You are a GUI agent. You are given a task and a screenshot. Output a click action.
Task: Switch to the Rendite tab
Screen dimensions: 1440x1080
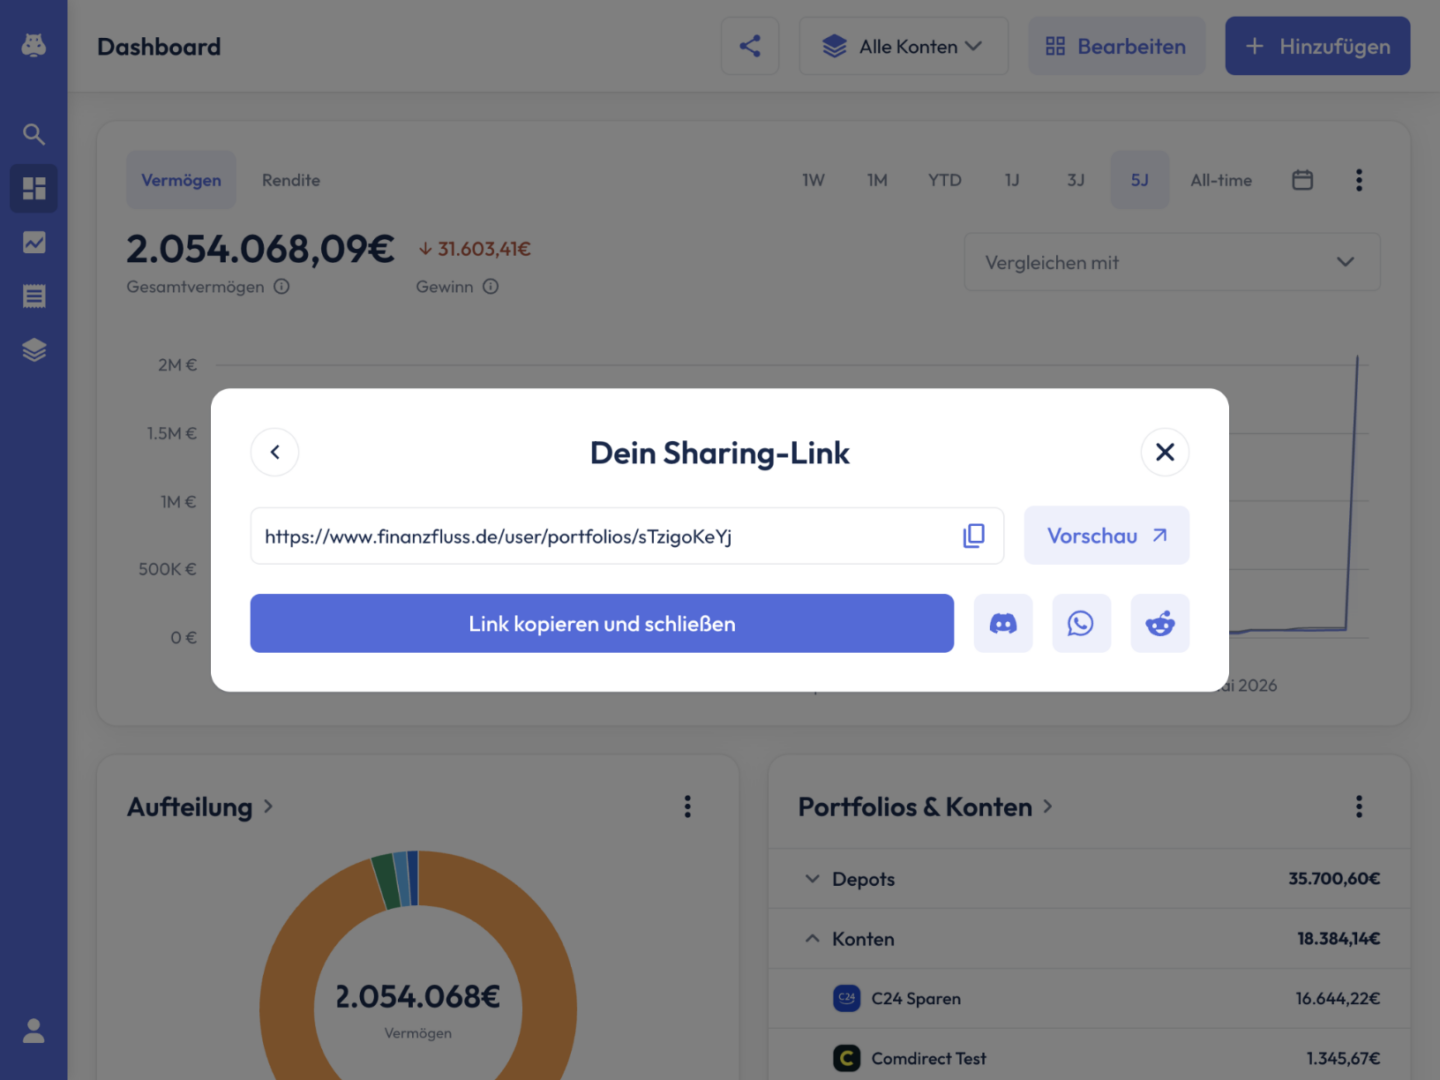pos(291,180)
